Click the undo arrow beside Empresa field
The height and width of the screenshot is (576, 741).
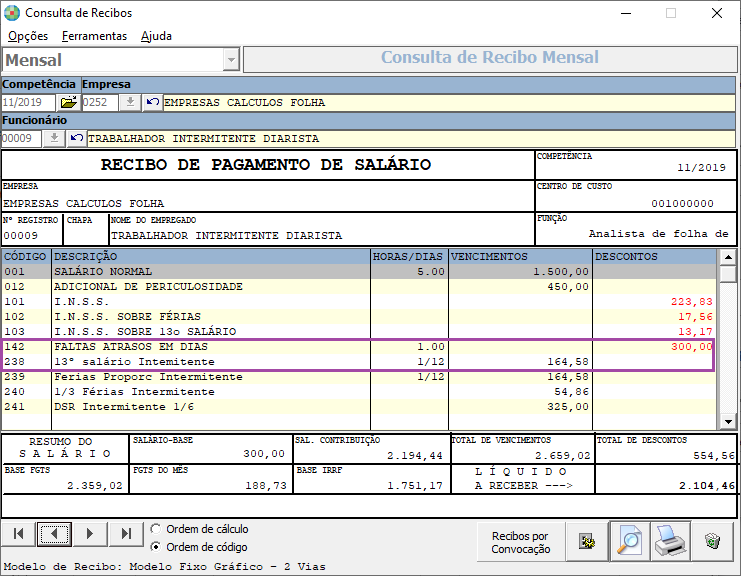point(152,102)
